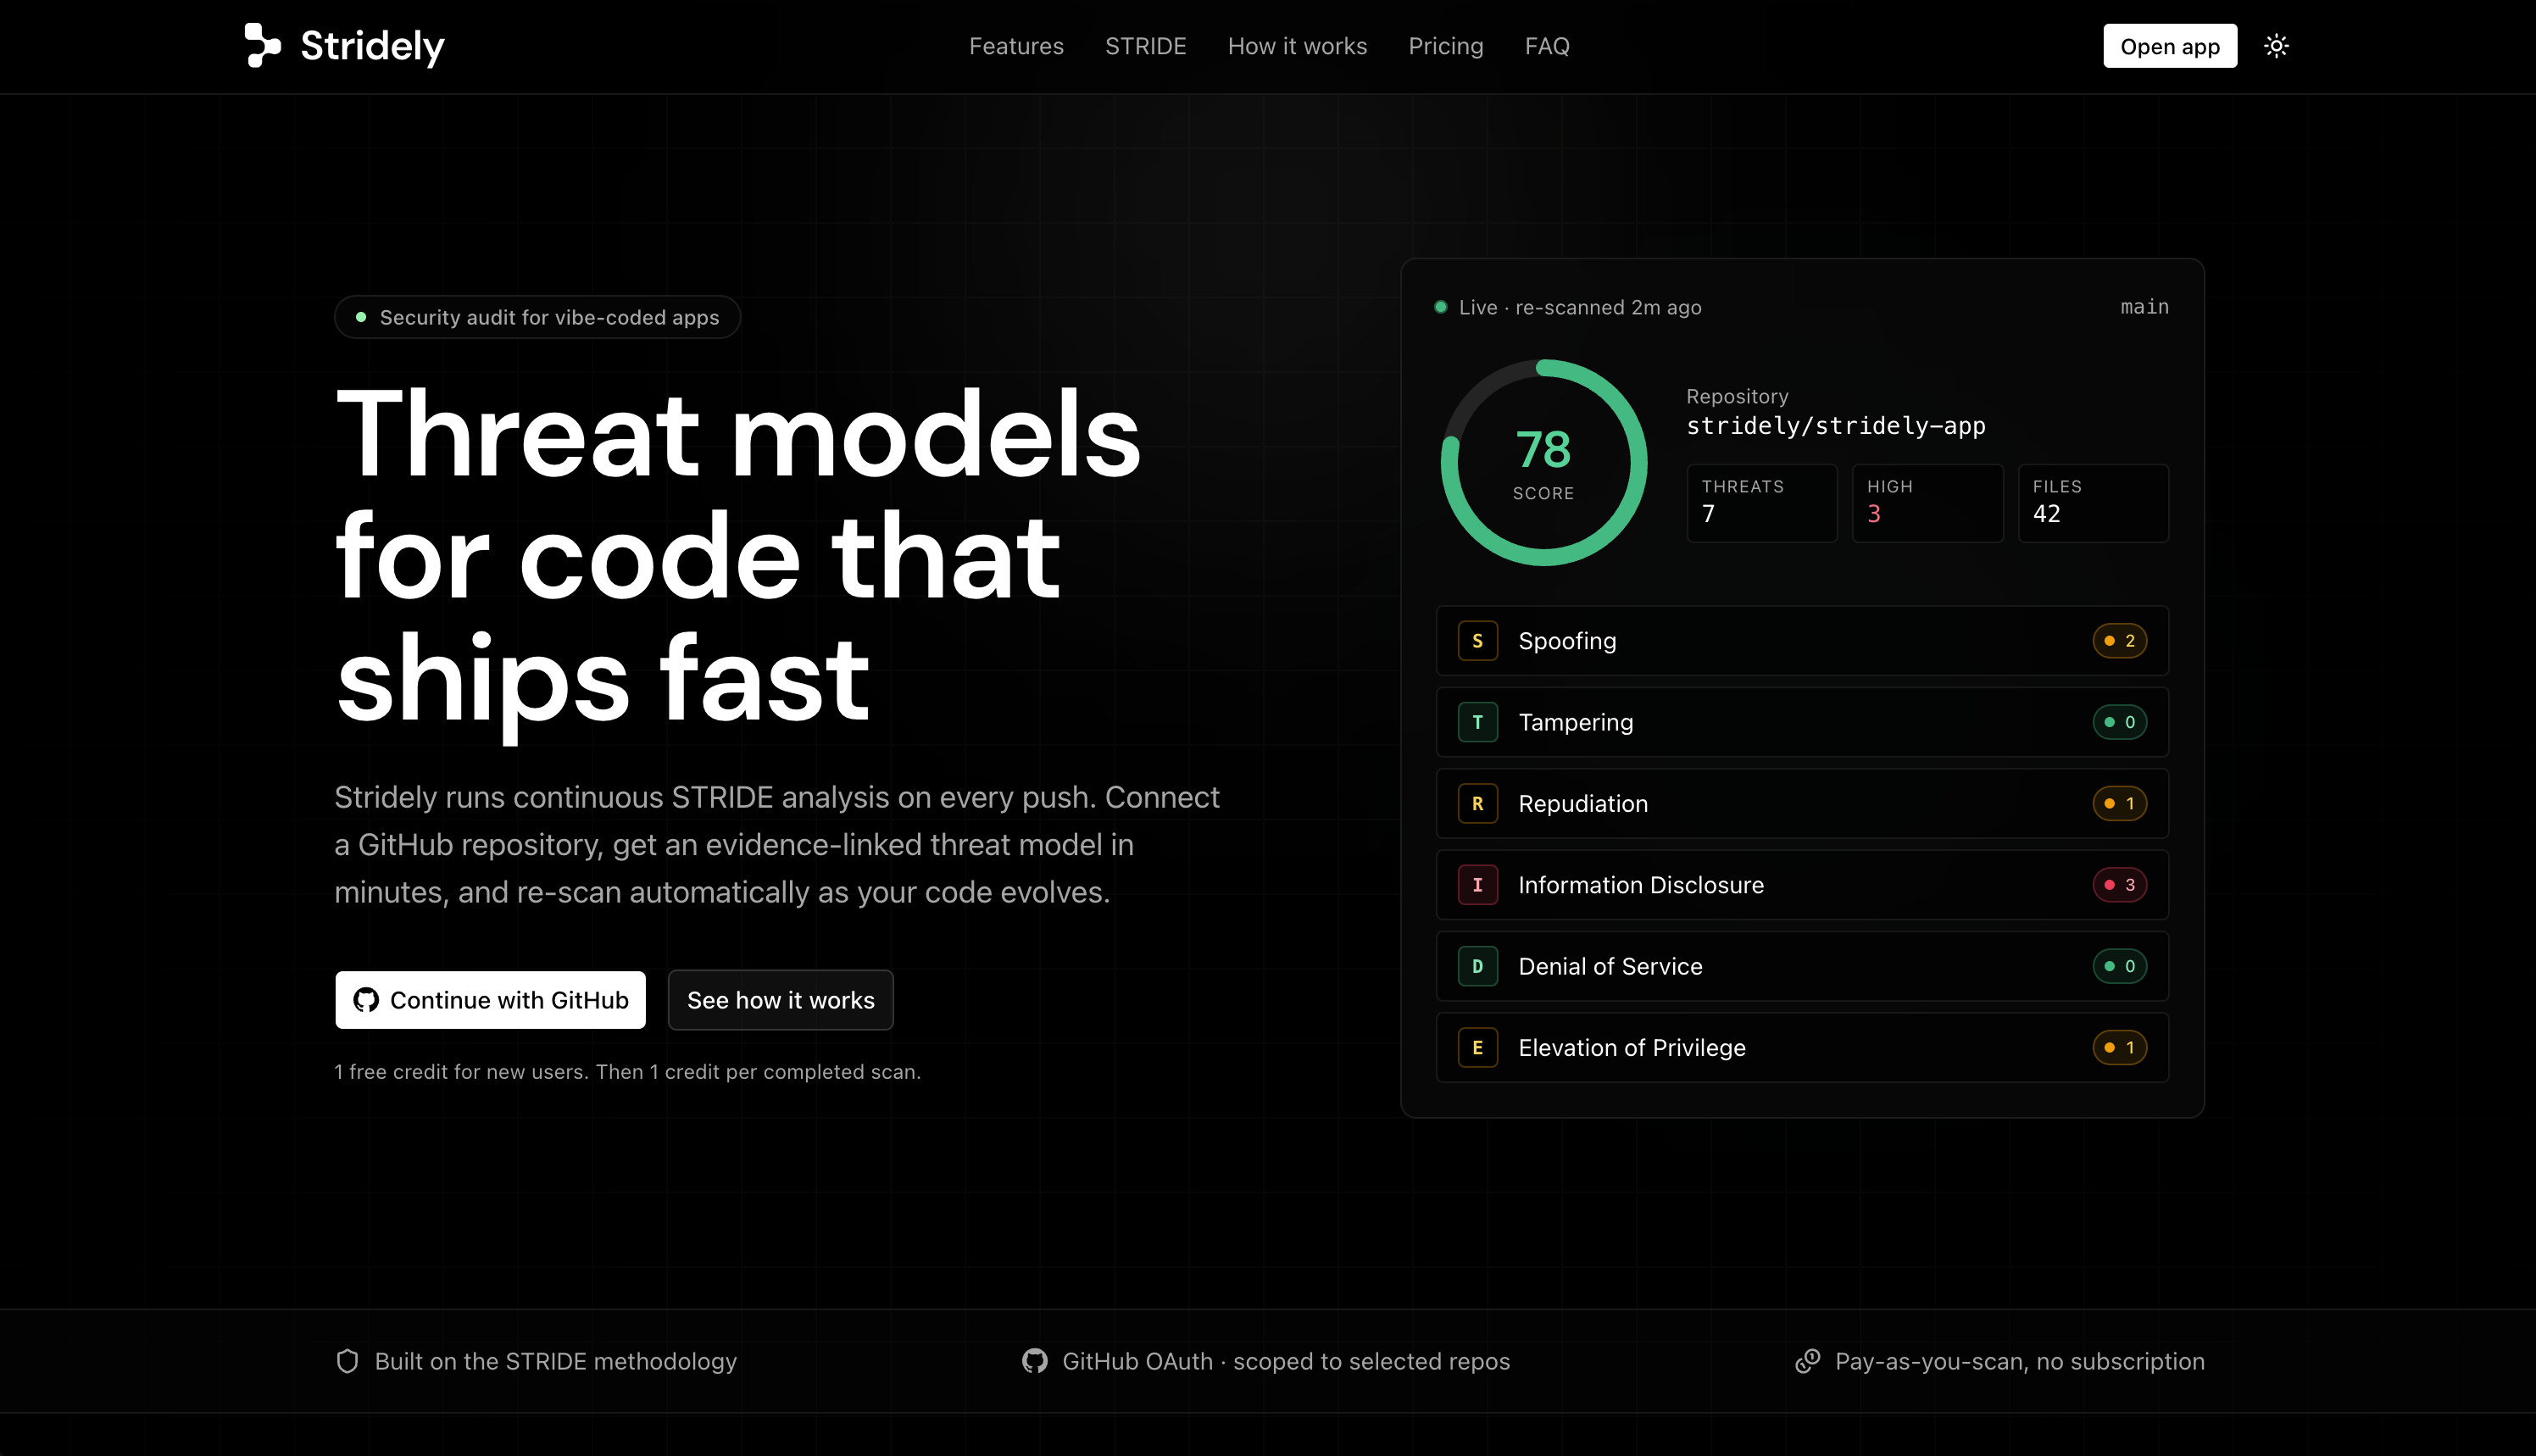Screen dimensions: 2536x1456
Task: Click the coins icon beside Pay-as-you-scan
Action: point(1808,1361)
